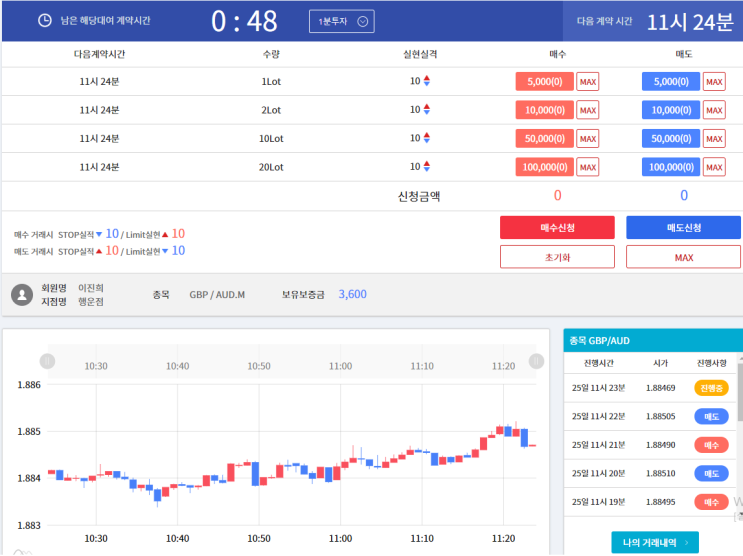Viewport: 743px width, 556px height.
Task: Open the 1분투자 investment type dropdown
Action: (x=342, y=21)
